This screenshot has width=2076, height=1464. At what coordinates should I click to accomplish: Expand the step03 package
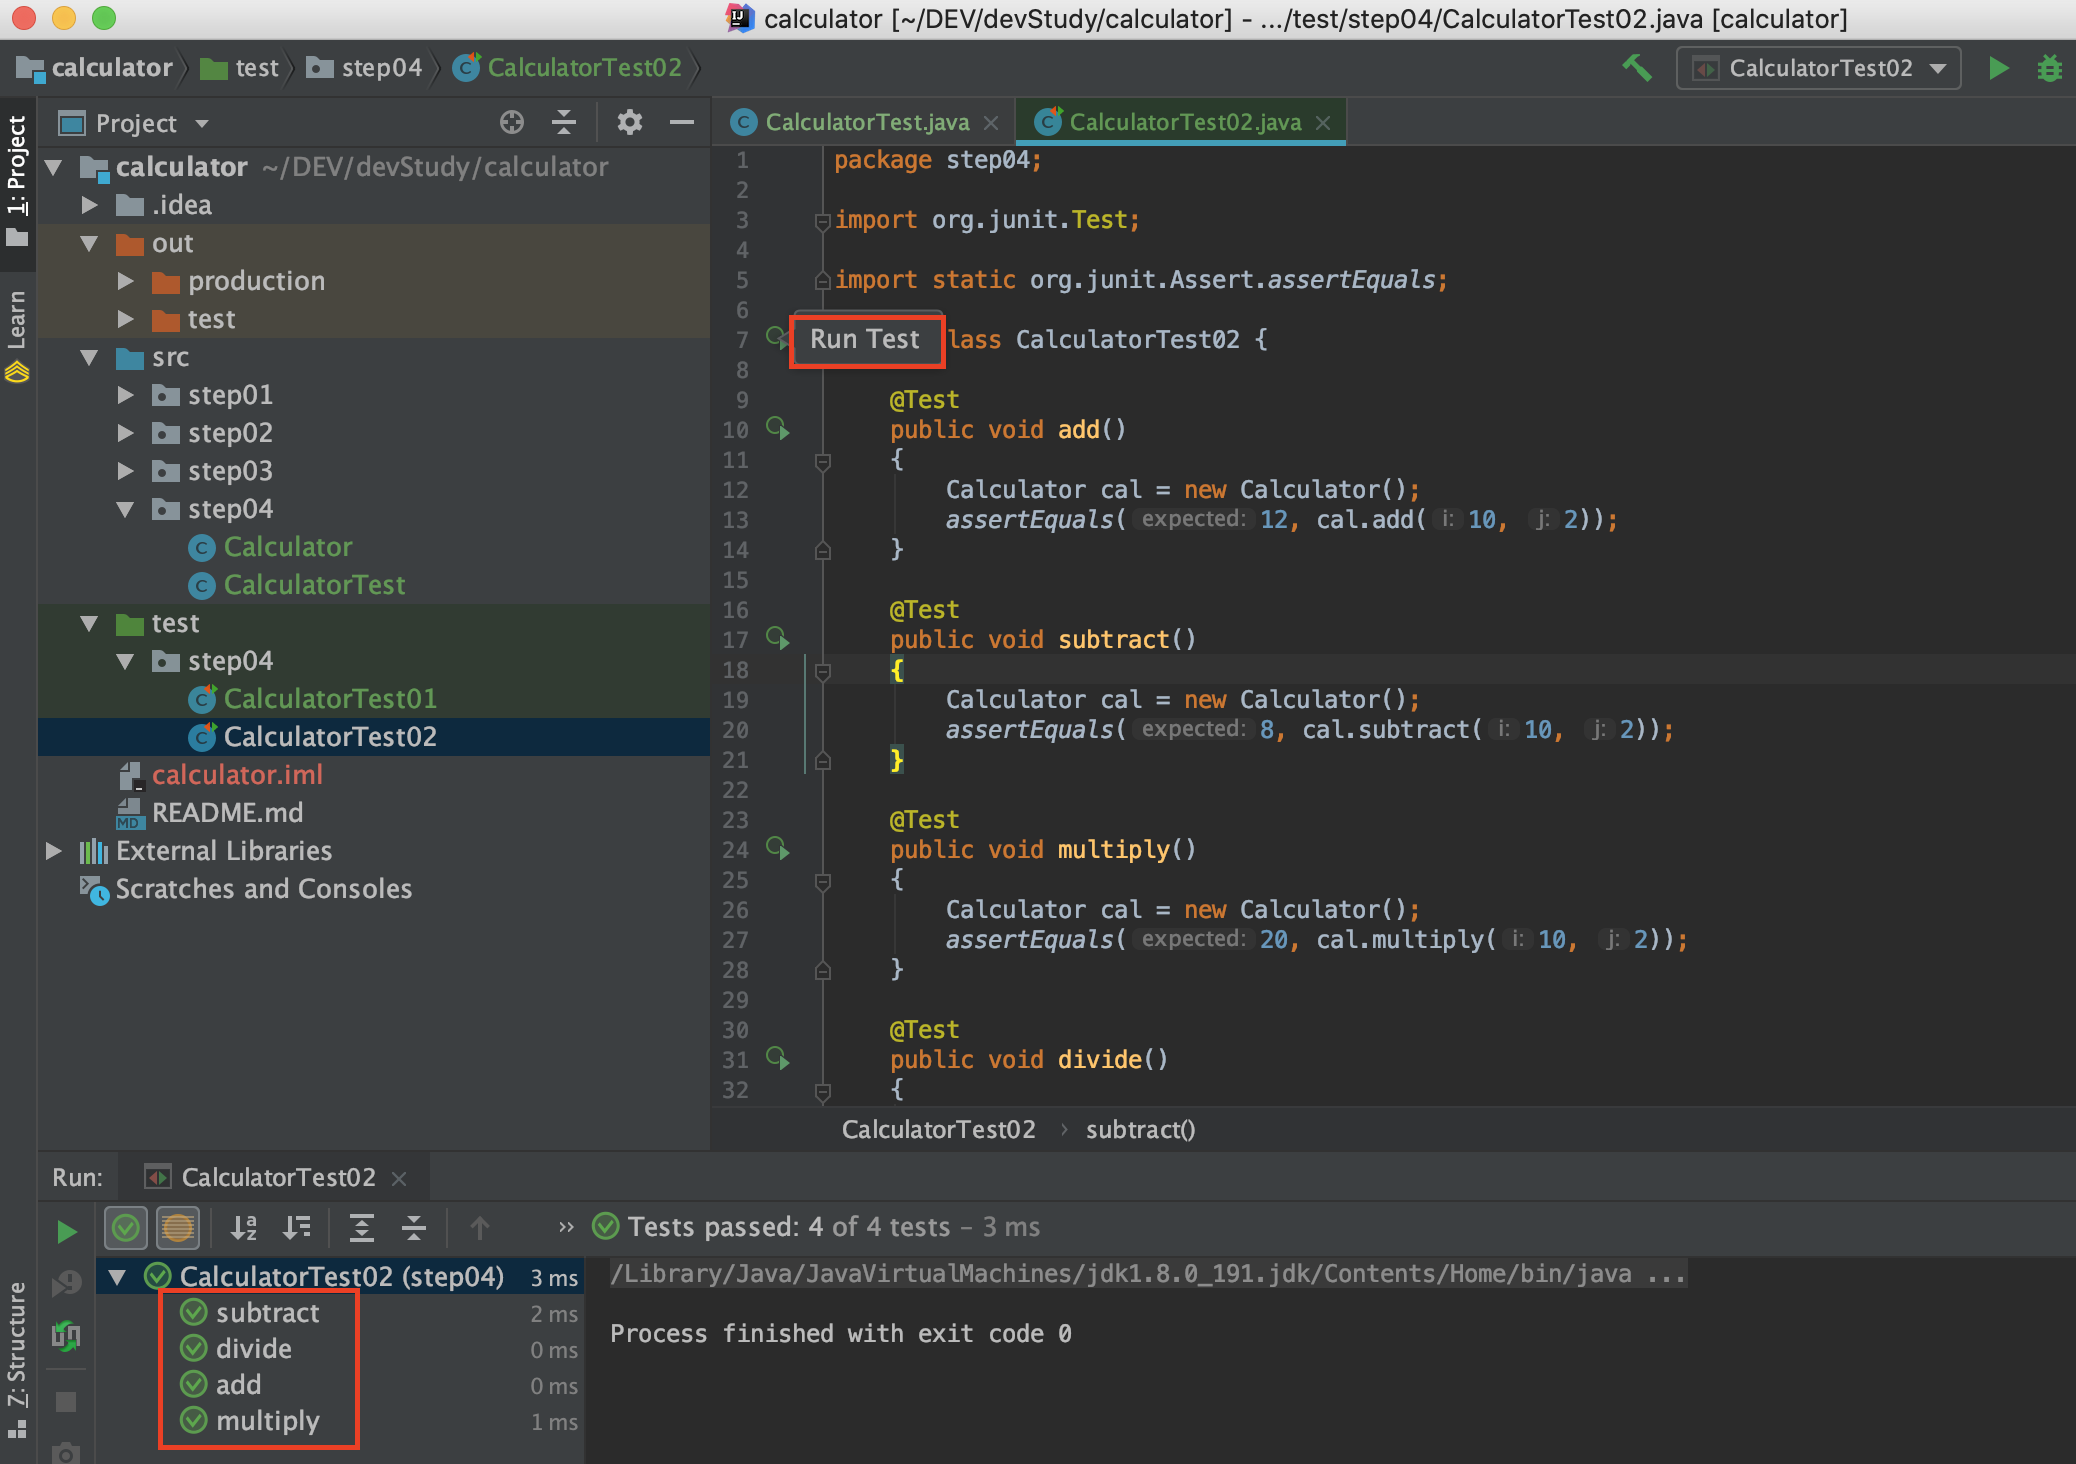126,471
